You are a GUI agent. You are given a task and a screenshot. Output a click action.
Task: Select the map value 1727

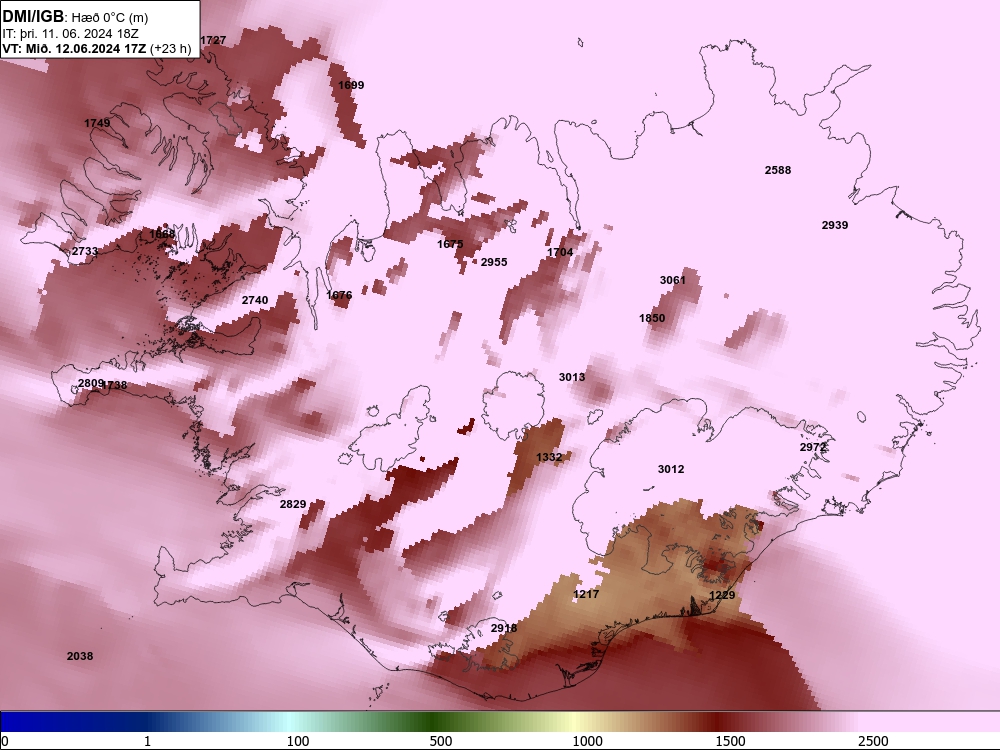click(x=213, y=40)
